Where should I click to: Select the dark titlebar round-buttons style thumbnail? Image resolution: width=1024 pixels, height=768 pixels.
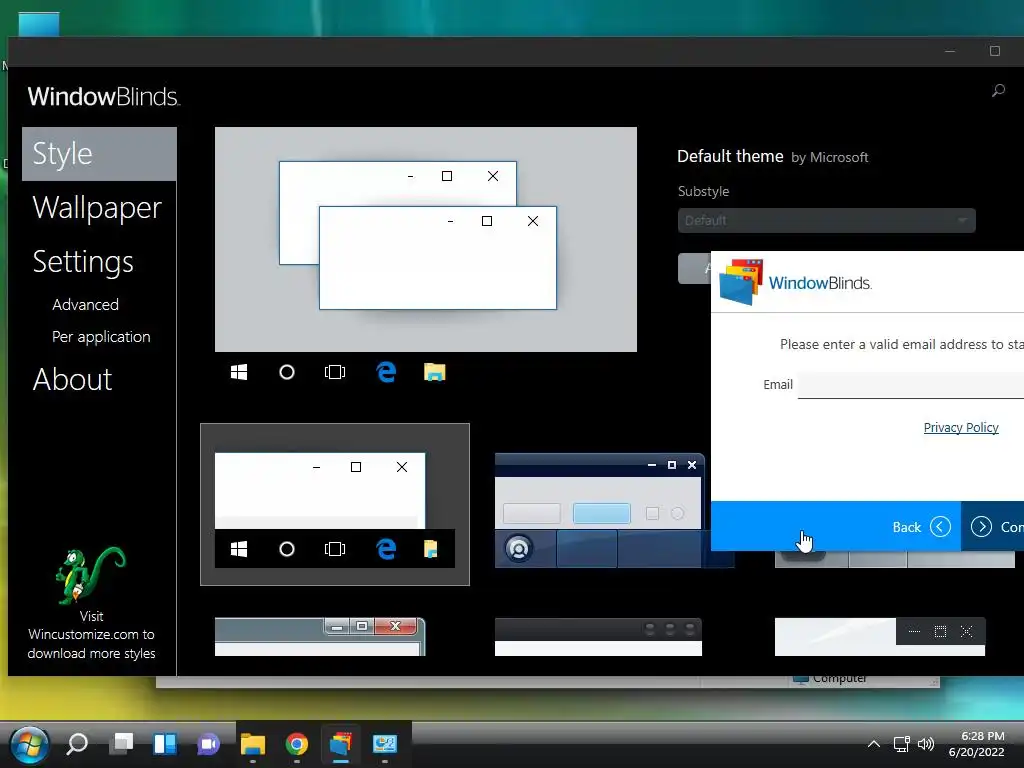(x=598, y=637)
